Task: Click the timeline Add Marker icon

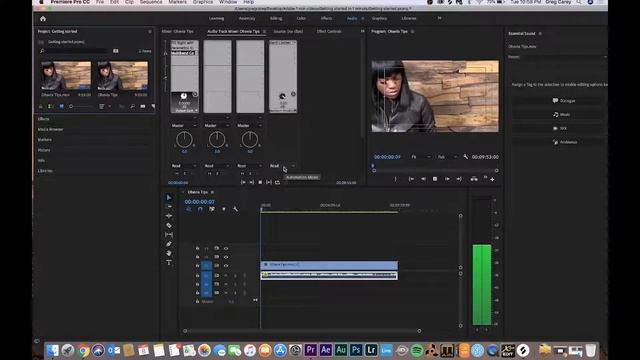Action: [224, 209]
